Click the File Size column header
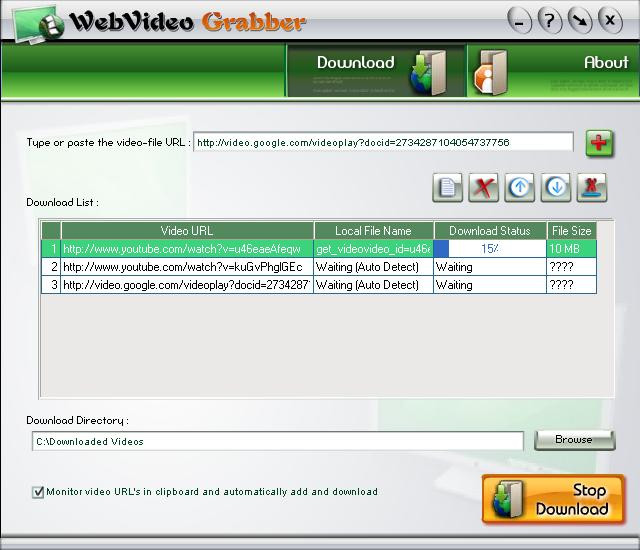Image resolution: width=640 pixels, height=550 pixels. pyautogui.click(x=571, y=231)
